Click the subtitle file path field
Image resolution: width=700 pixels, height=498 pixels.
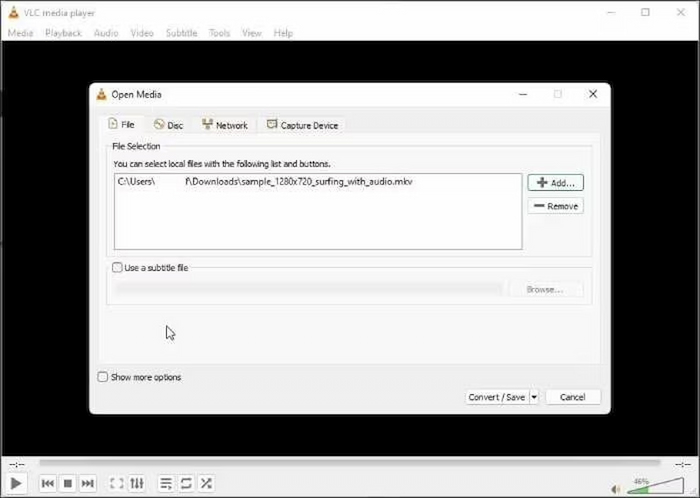click(308, 290)
